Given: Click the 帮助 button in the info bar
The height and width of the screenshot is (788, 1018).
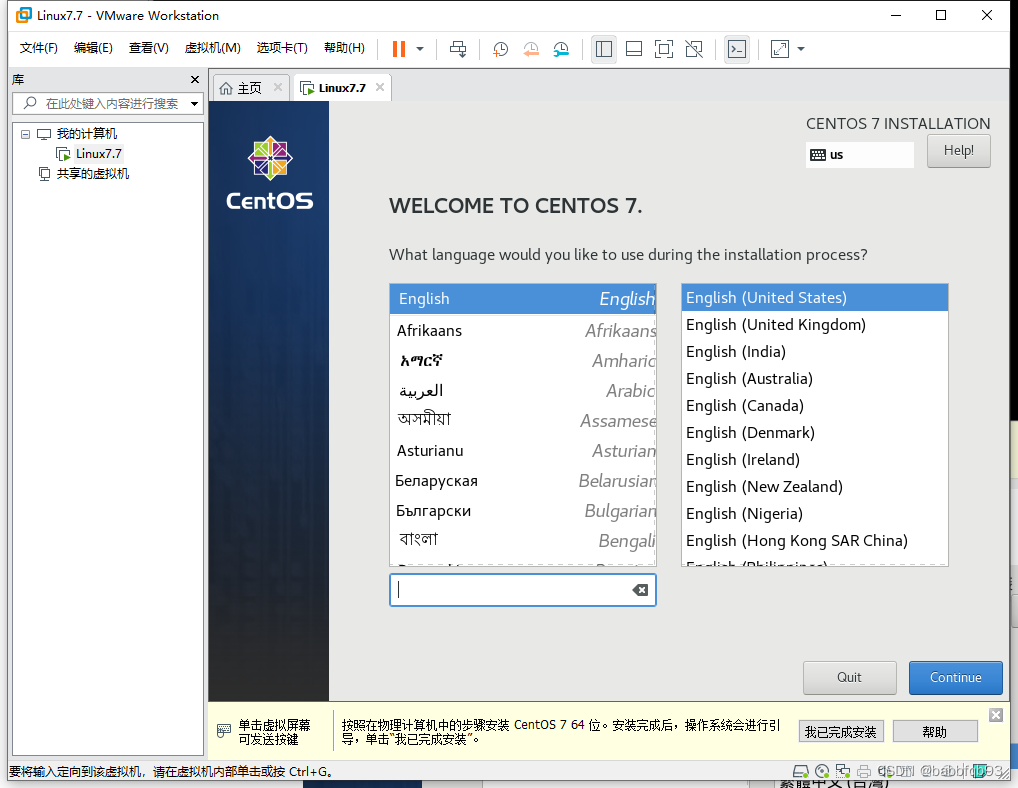Looking at the screenshot, I should point(935,732).
